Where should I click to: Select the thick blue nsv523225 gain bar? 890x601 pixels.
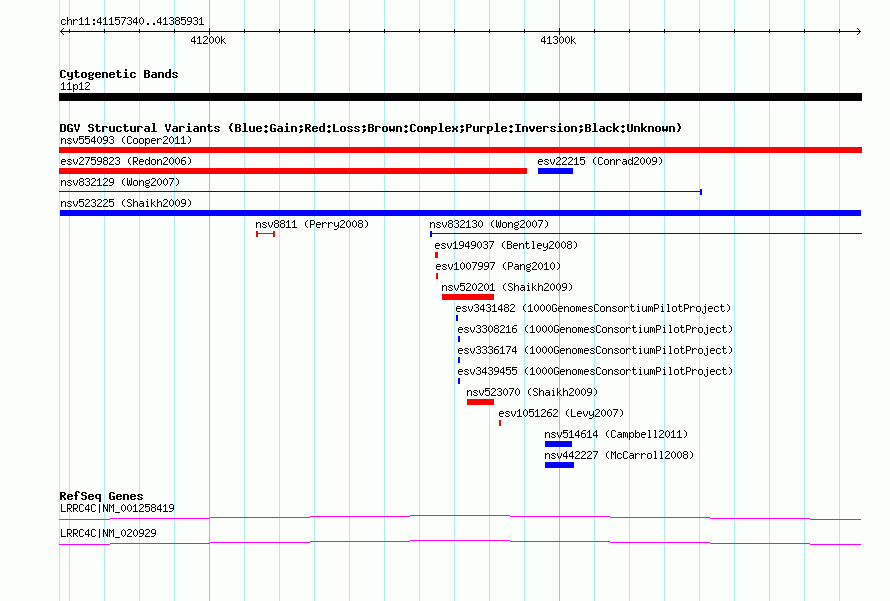pyautogui.click(x=460, y=213)
